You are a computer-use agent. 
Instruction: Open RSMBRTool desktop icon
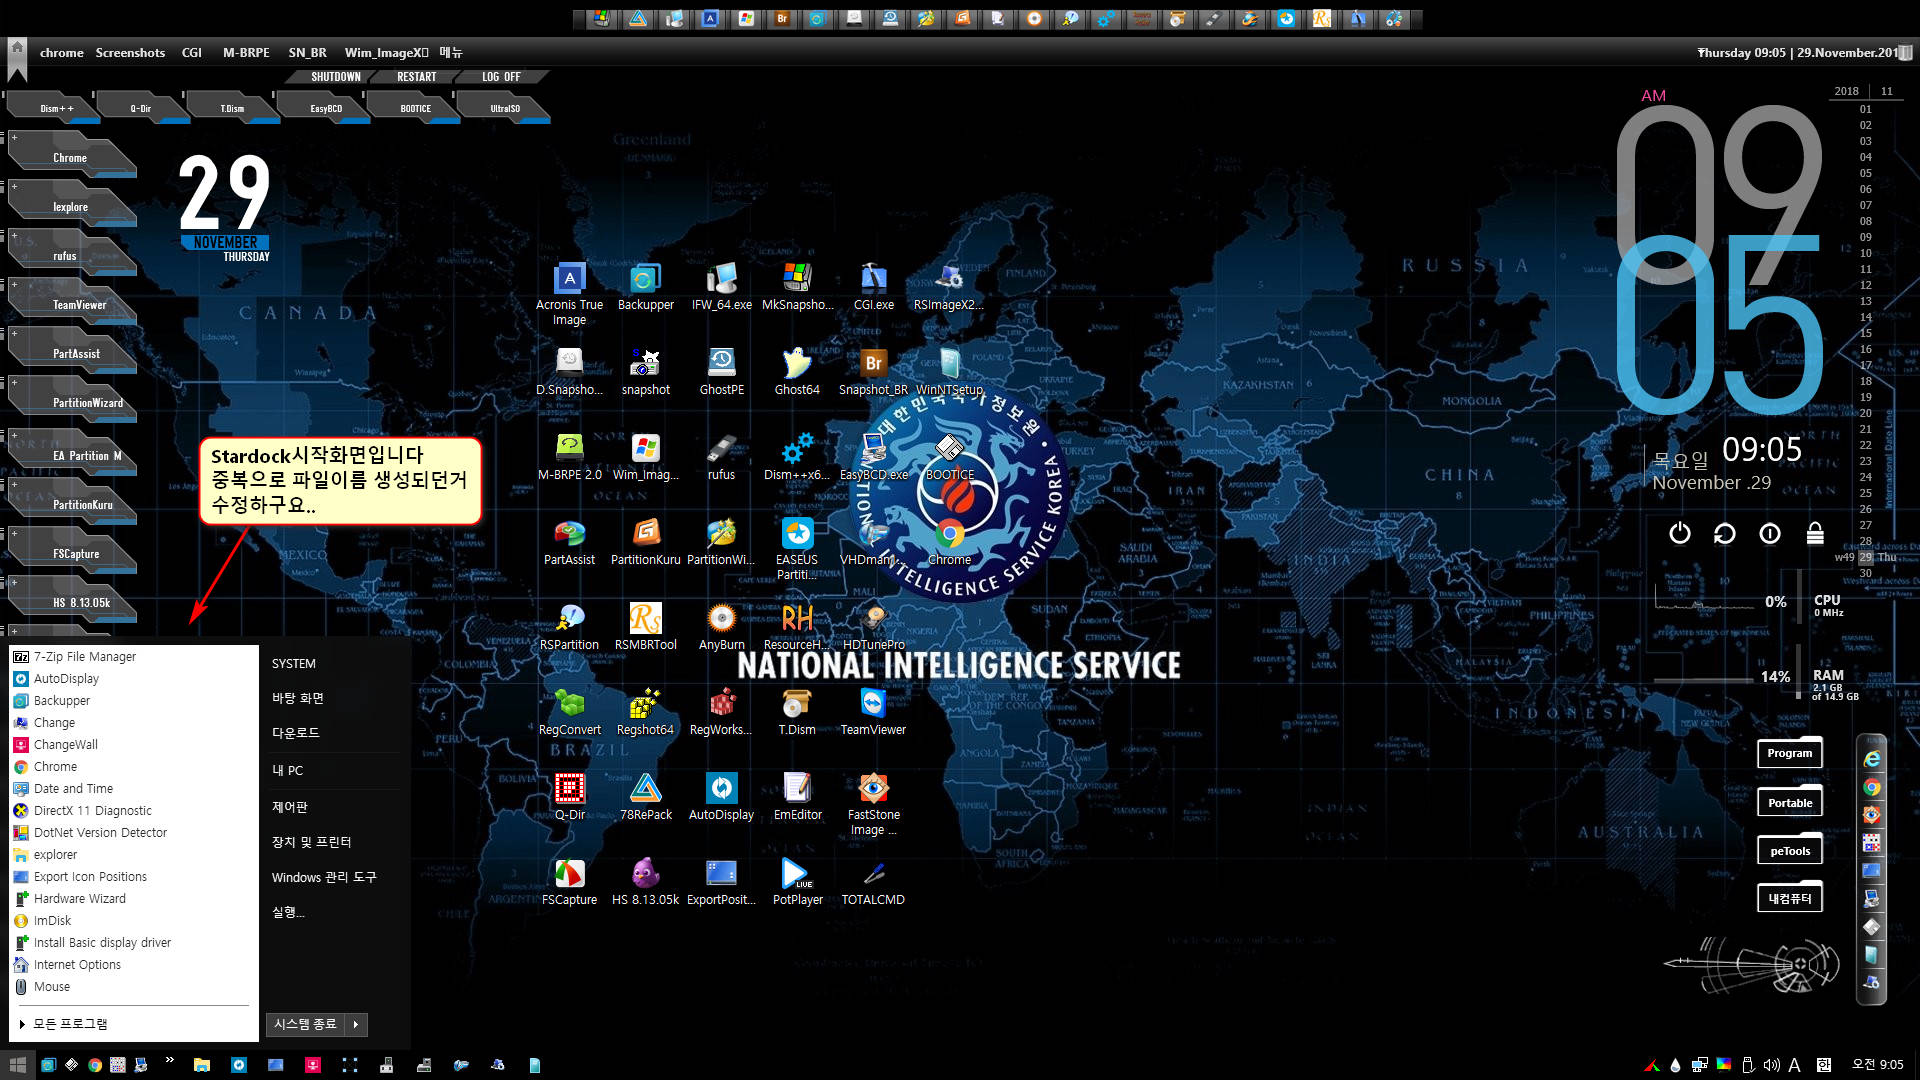click(645, 627)
